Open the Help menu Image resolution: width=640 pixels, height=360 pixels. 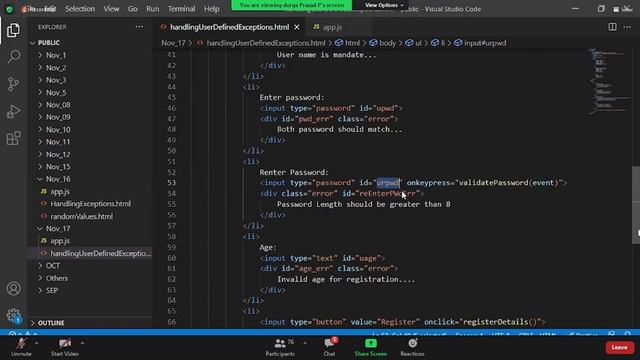(211, 9)
